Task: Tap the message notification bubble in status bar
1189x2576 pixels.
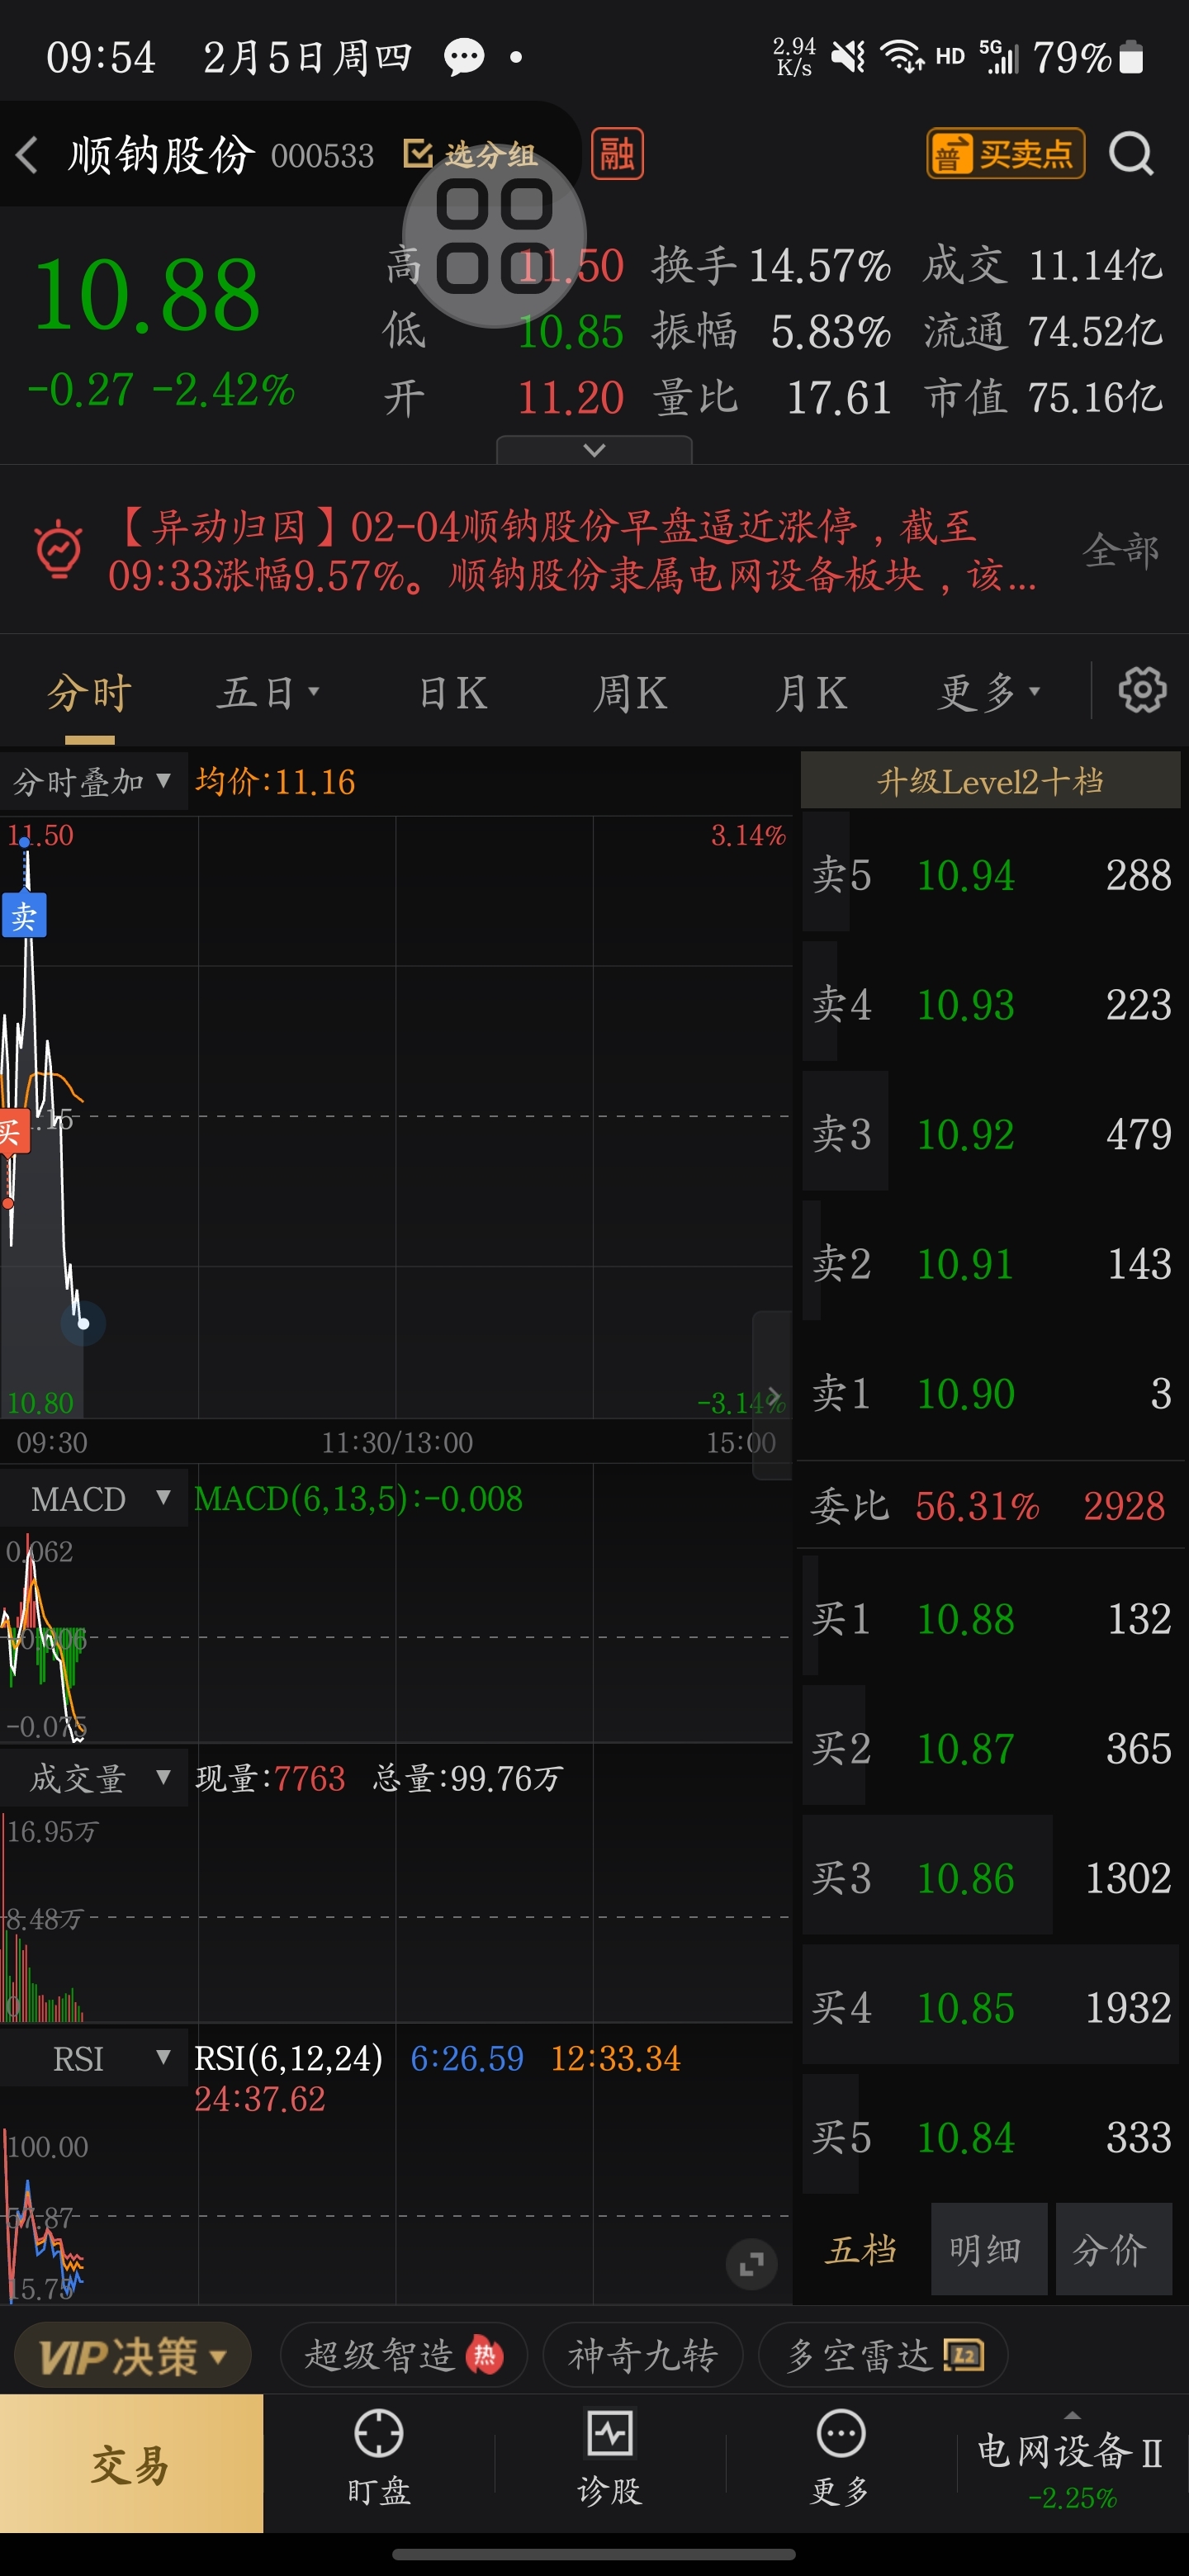Action: point(464,57)
